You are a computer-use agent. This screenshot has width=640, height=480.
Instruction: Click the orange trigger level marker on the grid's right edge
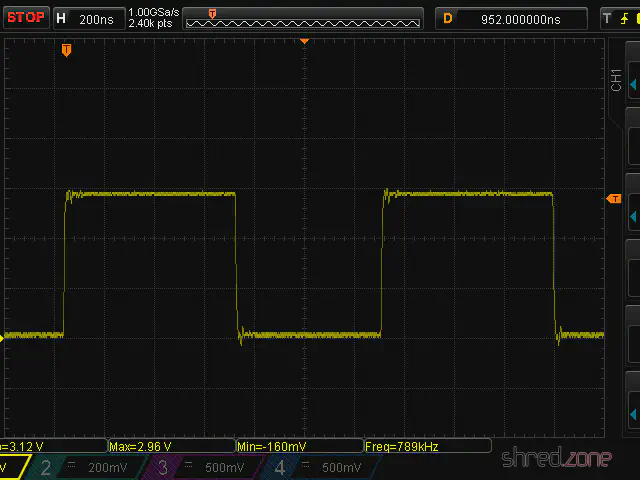coord(613,199)
